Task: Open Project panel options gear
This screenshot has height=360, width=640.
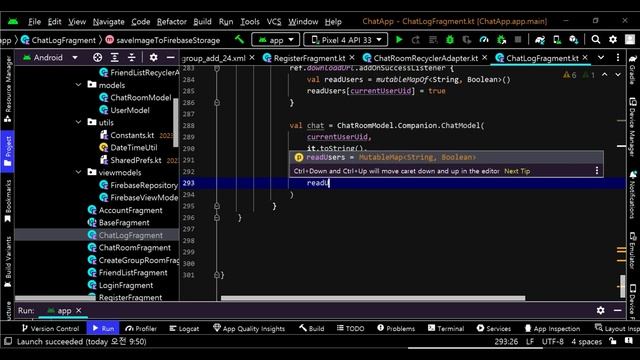Action: pos(153,58)
